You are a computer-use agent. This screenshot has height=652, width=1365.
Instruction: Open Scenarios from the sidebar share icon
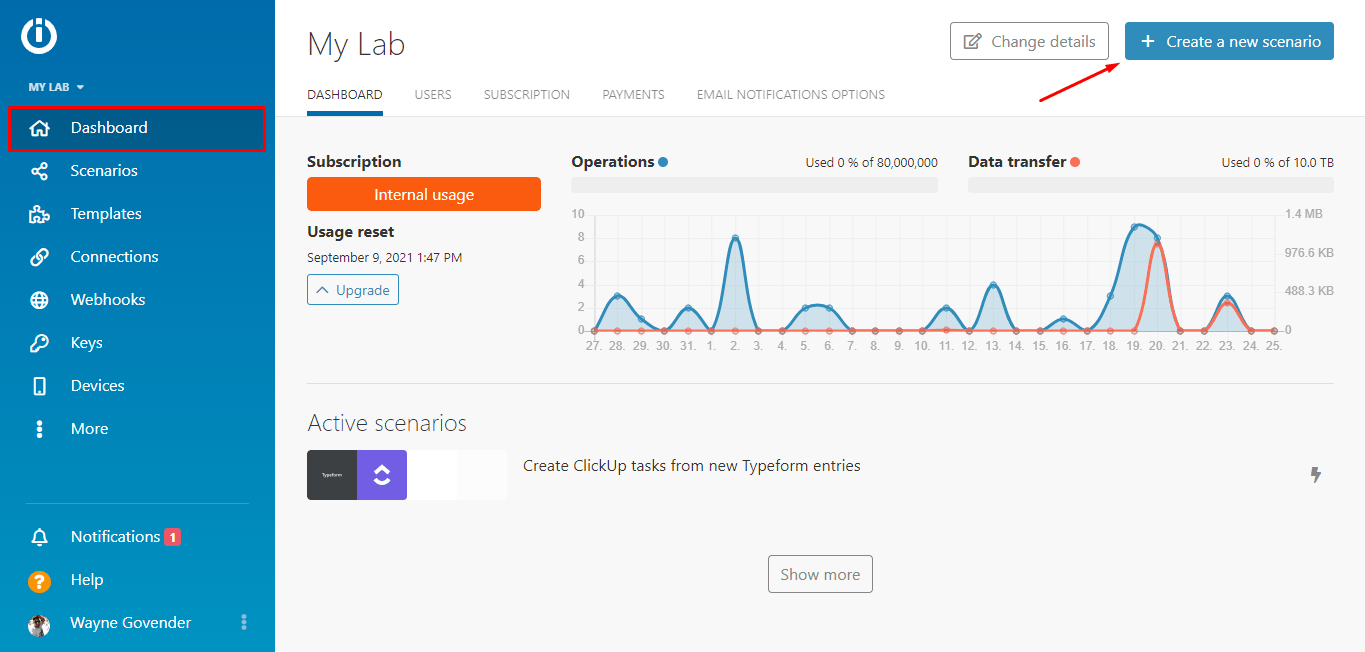[x=40, y=171]
